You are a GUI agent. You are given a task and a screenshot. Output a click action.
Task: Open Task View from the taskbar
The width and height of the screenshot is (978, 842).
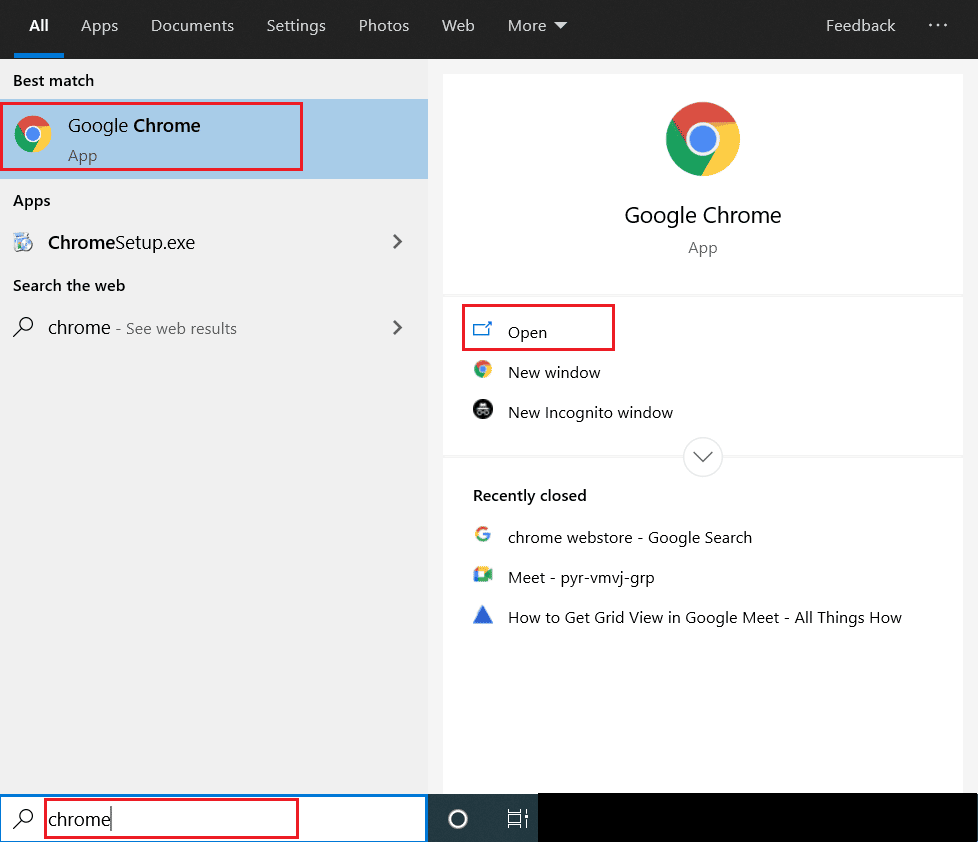point(516,819)
